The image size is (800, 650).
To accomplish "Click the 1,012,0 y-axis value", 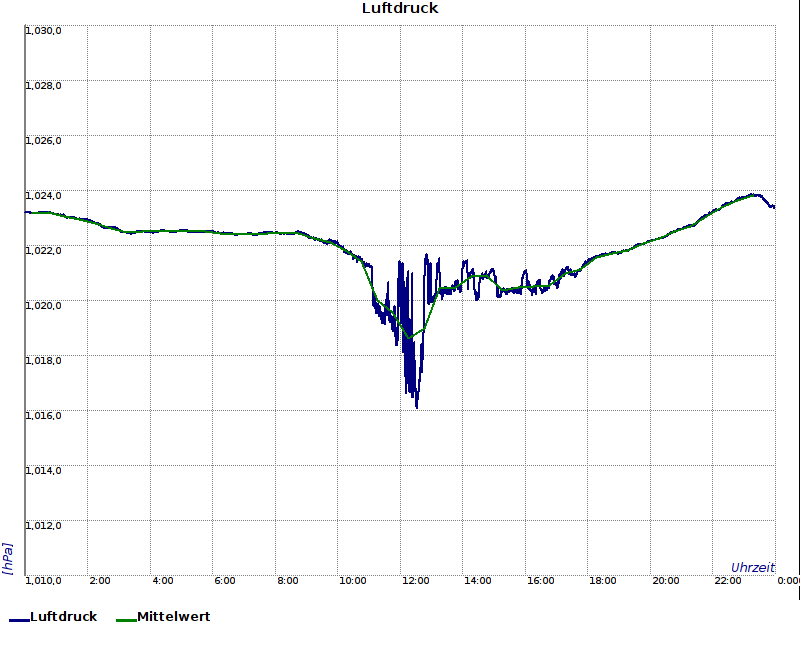I will click(43, 526).
